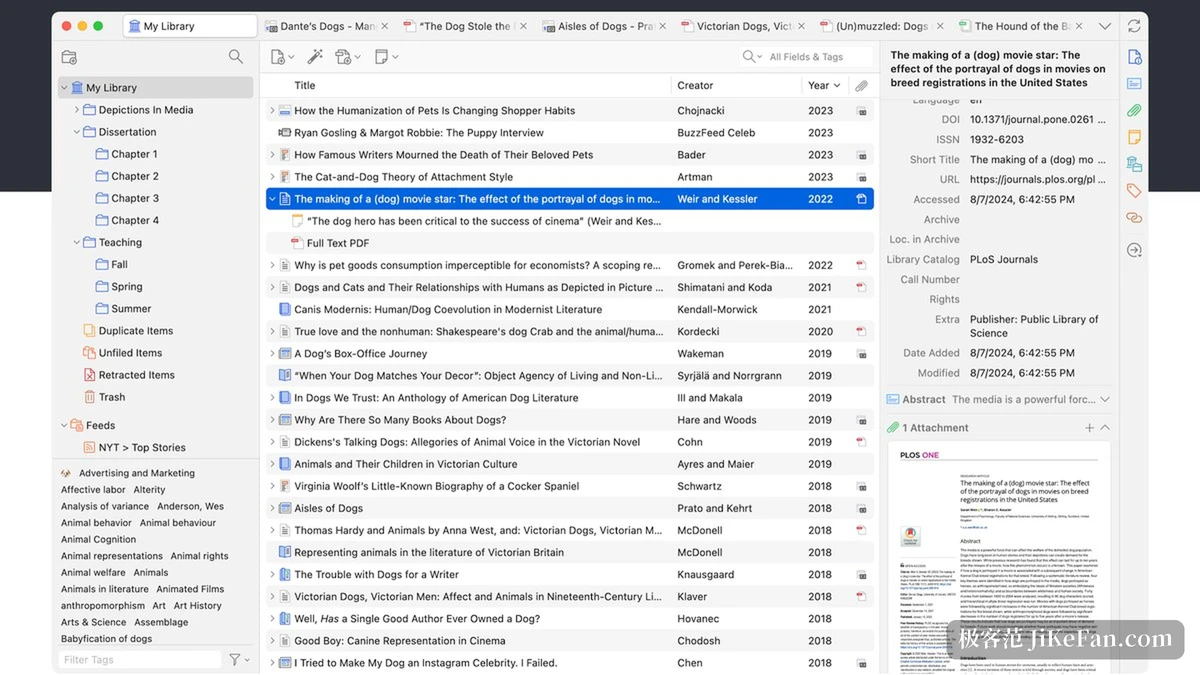Sync library with the sync icon
This screenshot has height=675, width=1200.
[1134, 26]
